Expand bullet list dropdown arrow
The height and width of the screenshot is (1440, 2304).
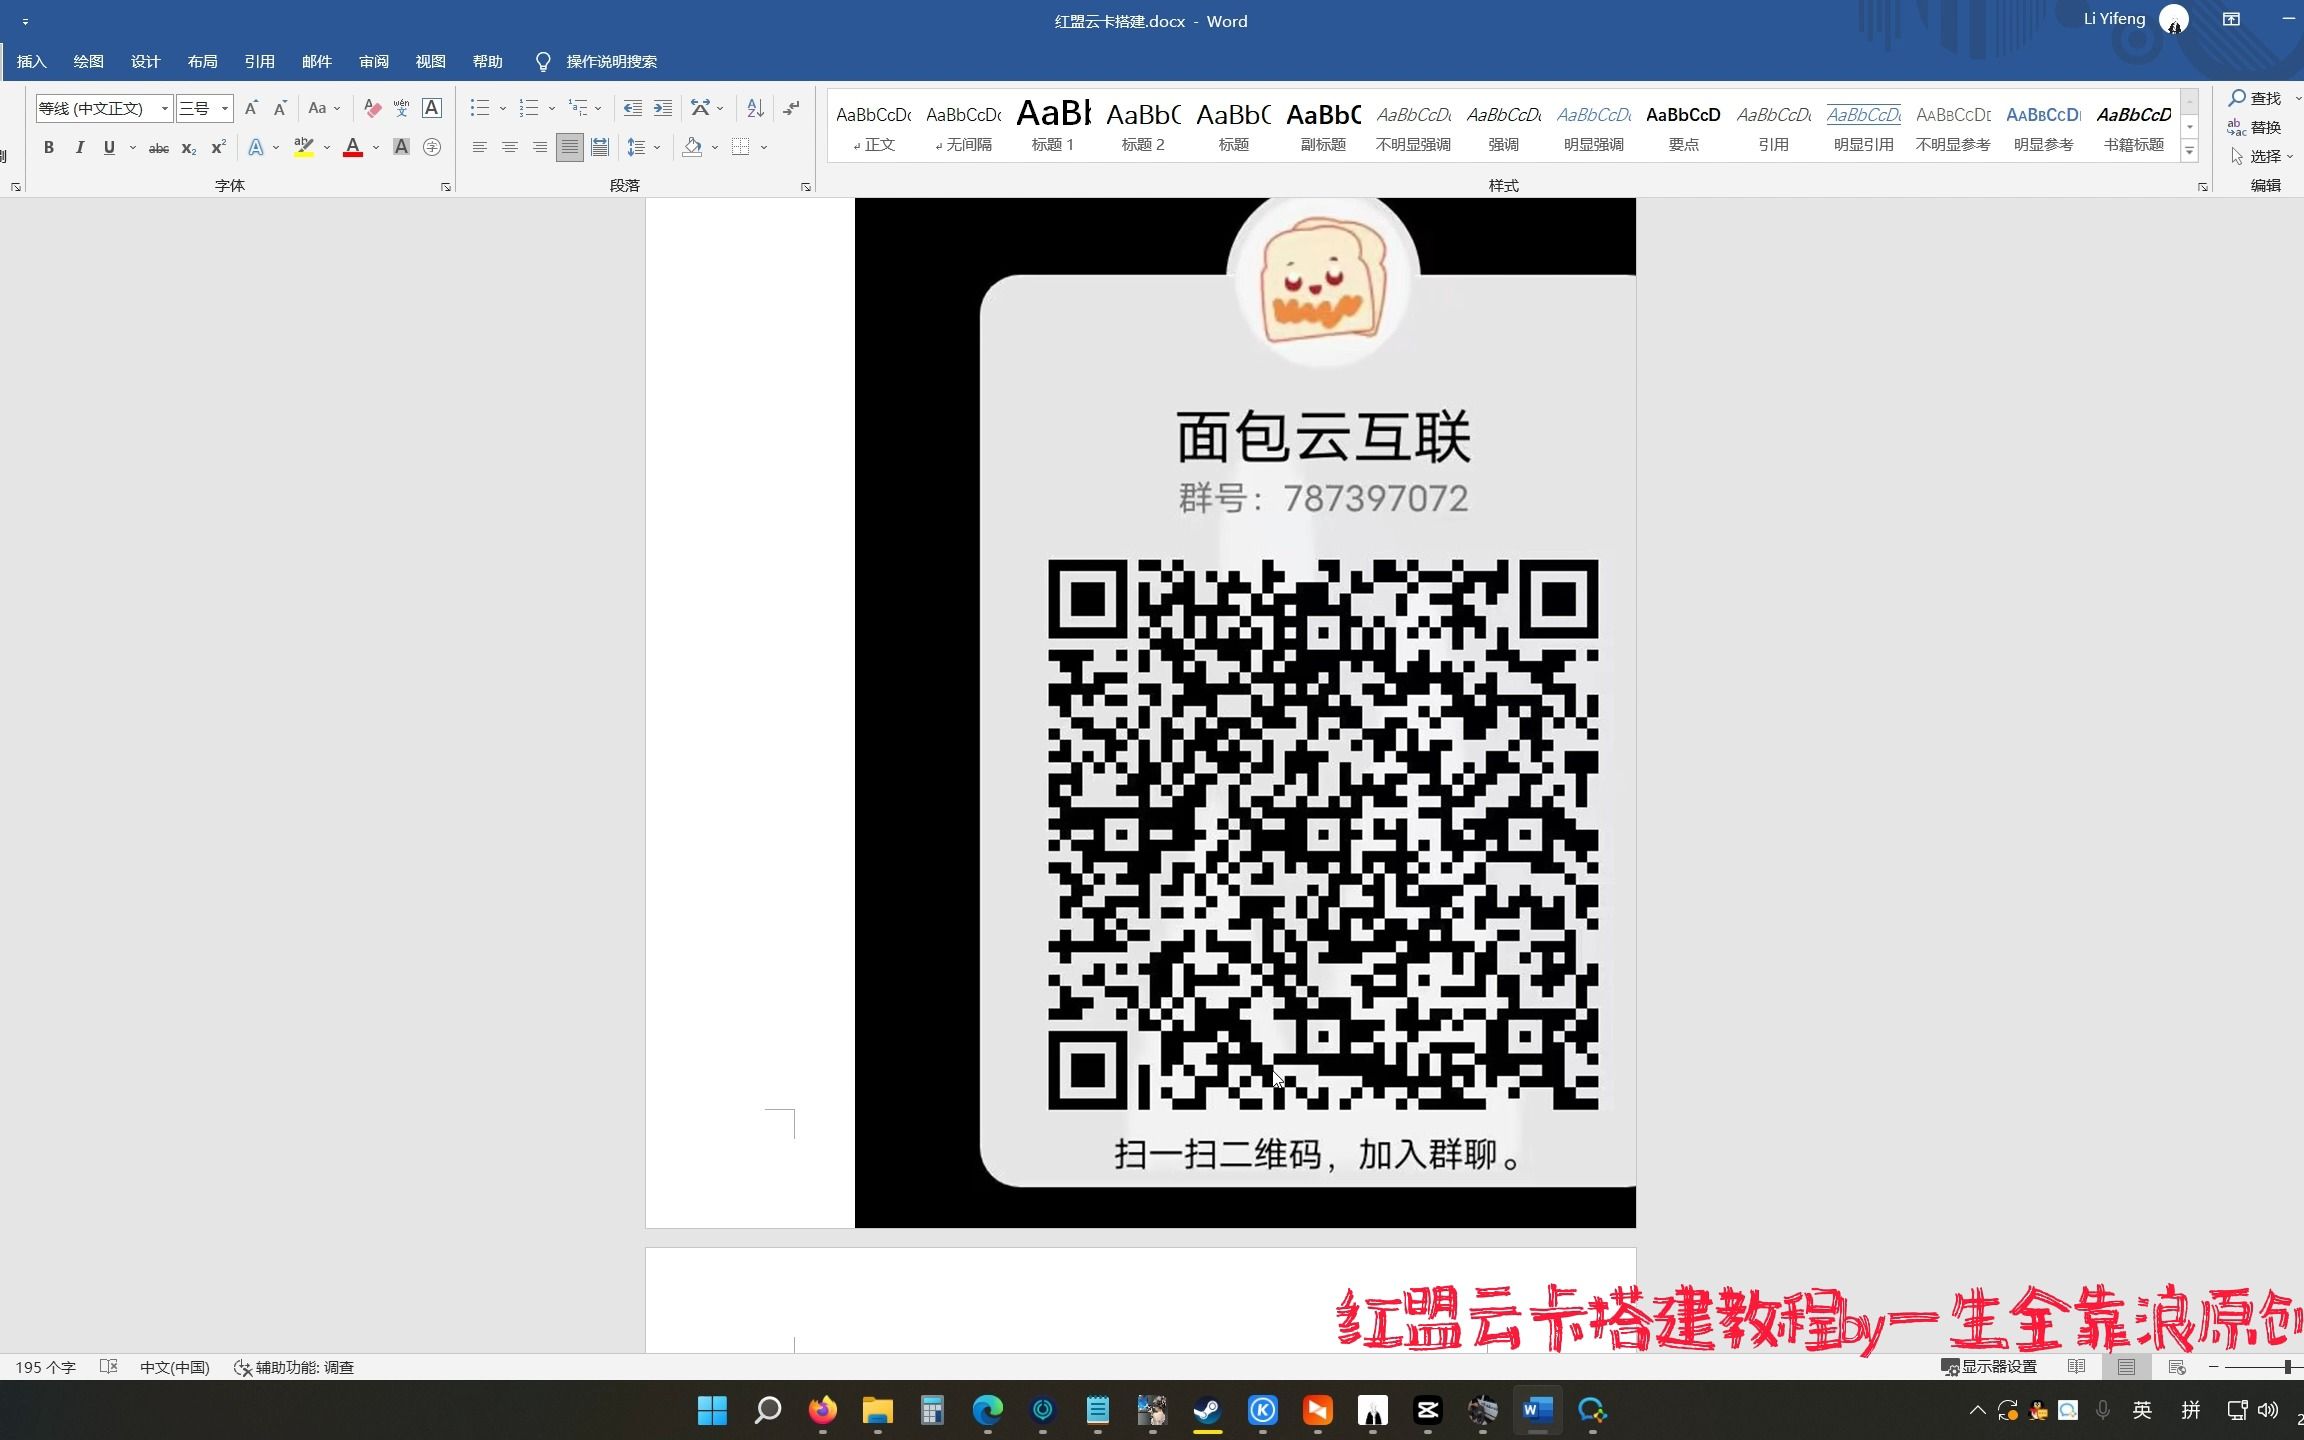(x=503, y=108)
